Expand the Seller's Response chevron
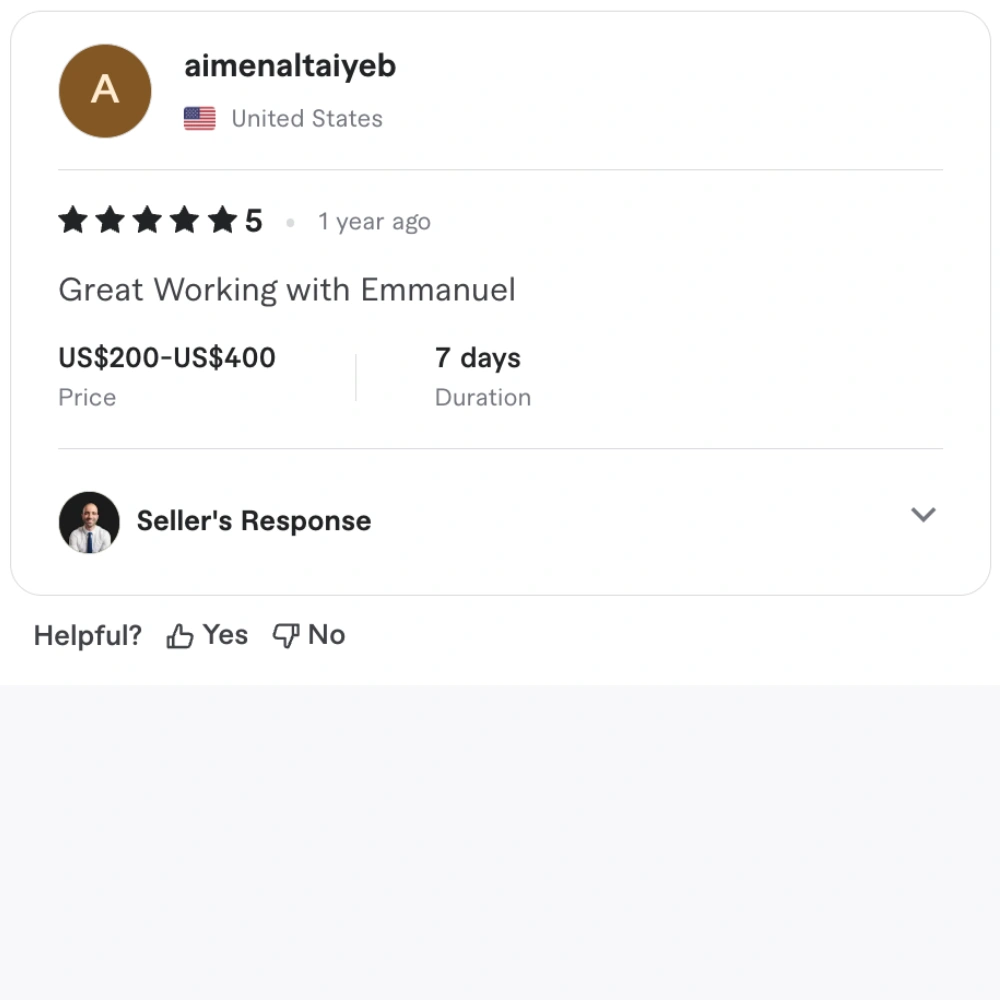Image resolution: width=1000 pixels, height=1000 pixels. click(923, 515)
